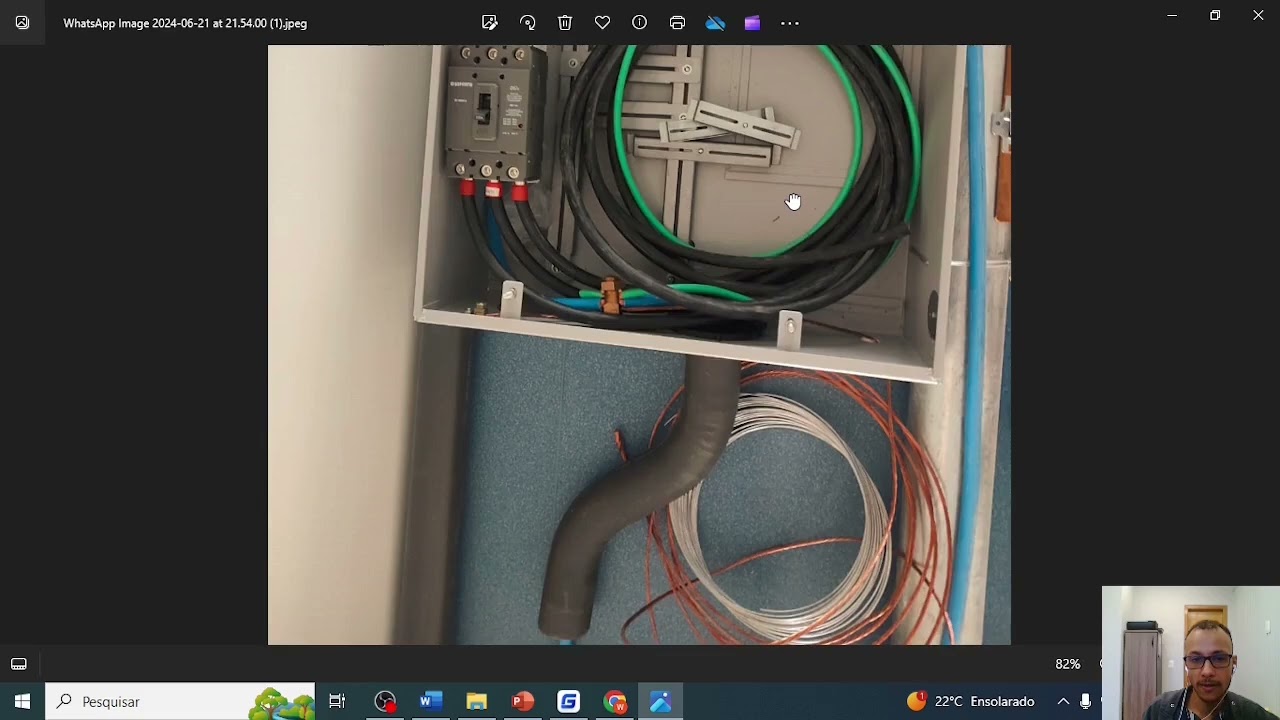Rotate the photo
The height and width of the screenshot is (720, 1280).
[528, 23]
